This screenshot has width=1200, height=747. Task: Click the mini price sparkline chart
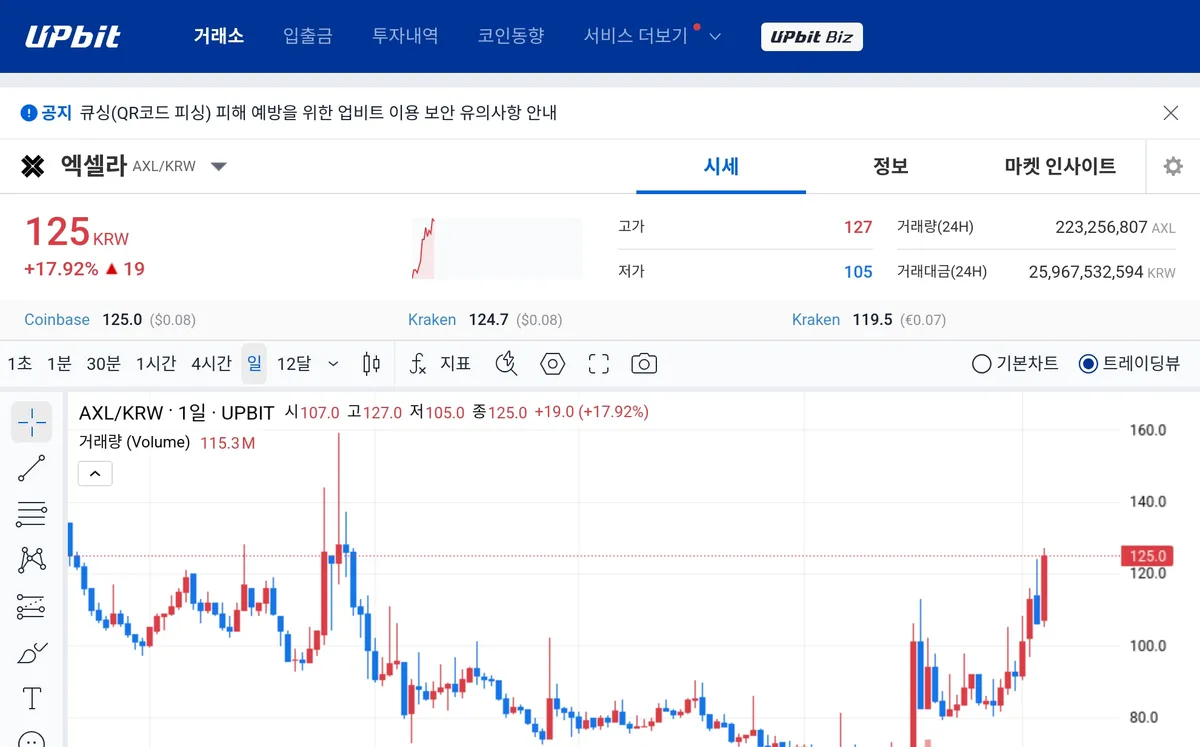click(497, 248)
